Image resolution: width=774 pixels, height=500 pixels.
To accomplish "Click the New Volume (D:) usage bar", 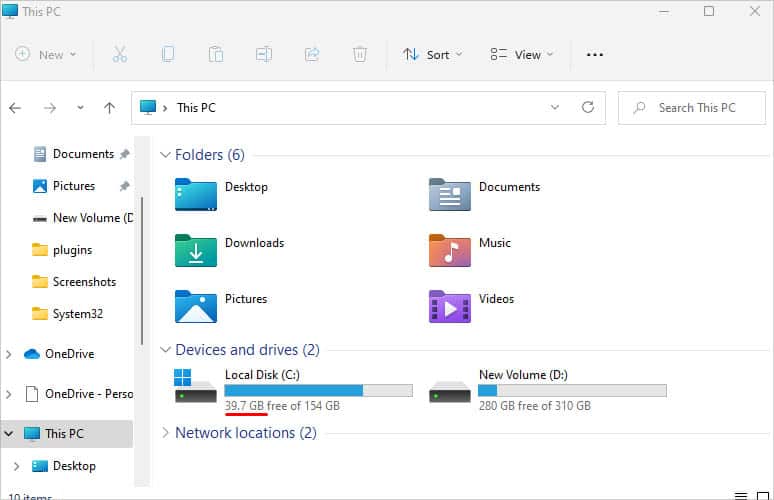I will [572, 390].
